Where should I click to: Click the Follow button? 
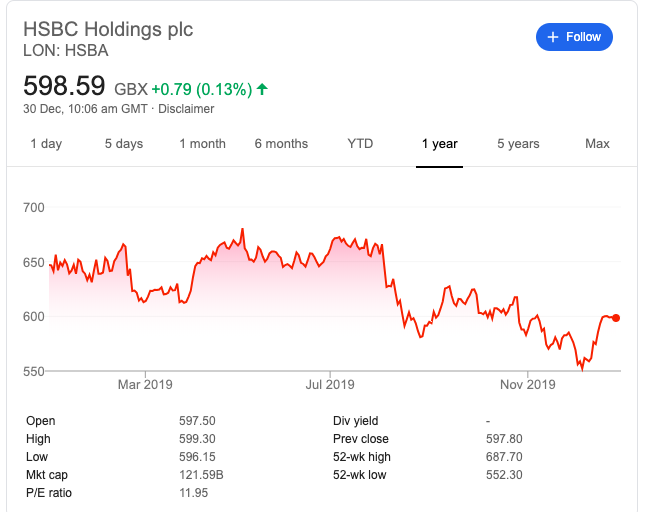tap(574, 37)
